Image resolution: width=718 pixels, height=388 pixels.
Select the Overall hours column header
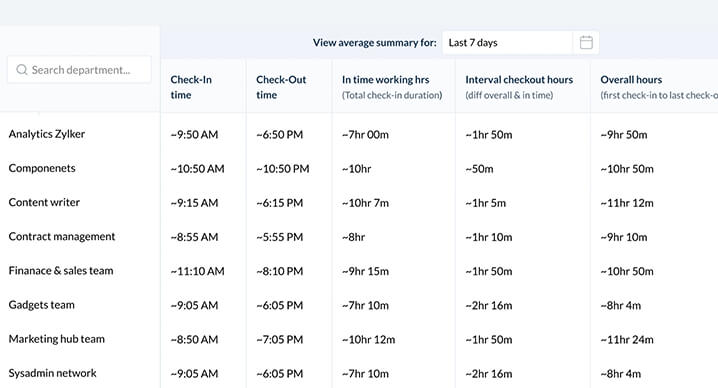coord(631,80)
